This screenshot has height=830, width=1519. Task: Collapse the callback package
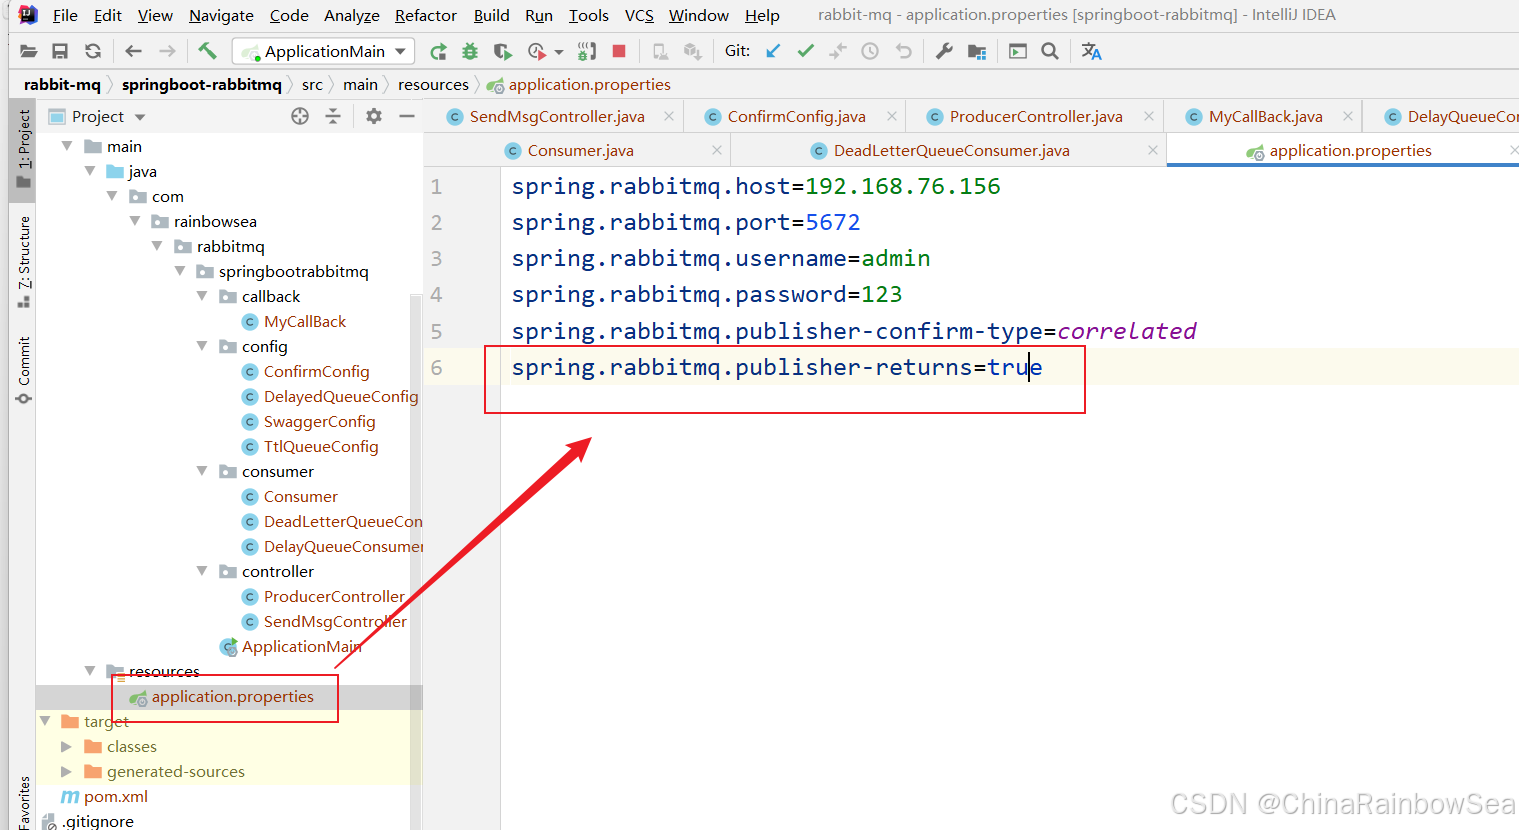[202, 296]
